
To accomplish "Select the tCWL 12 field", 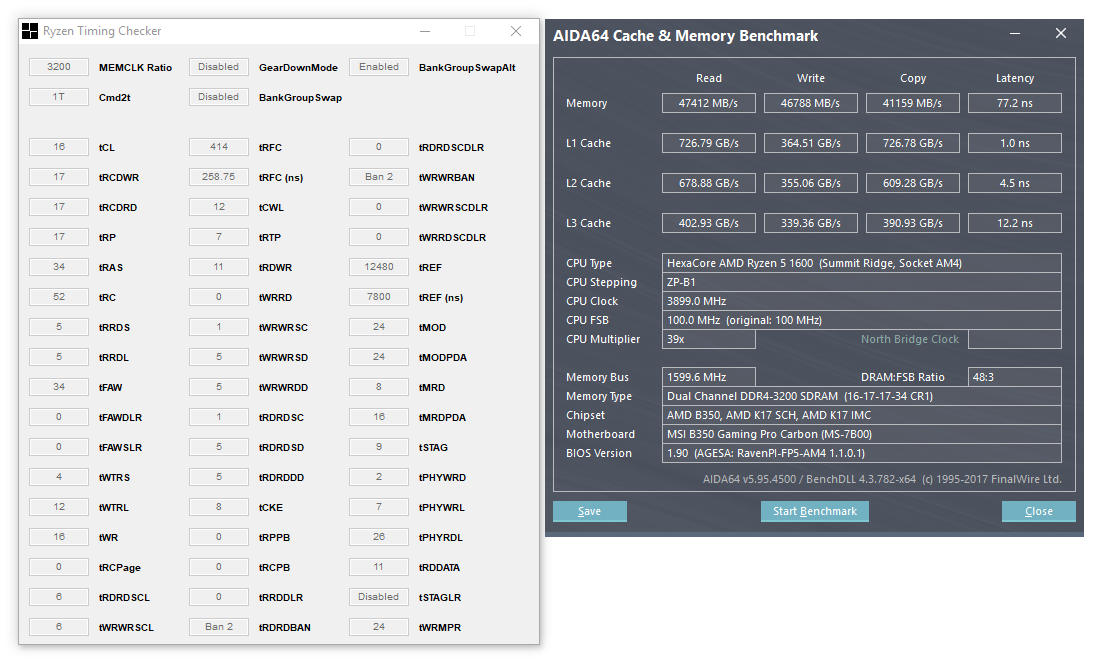I will (x=218, y=207).
